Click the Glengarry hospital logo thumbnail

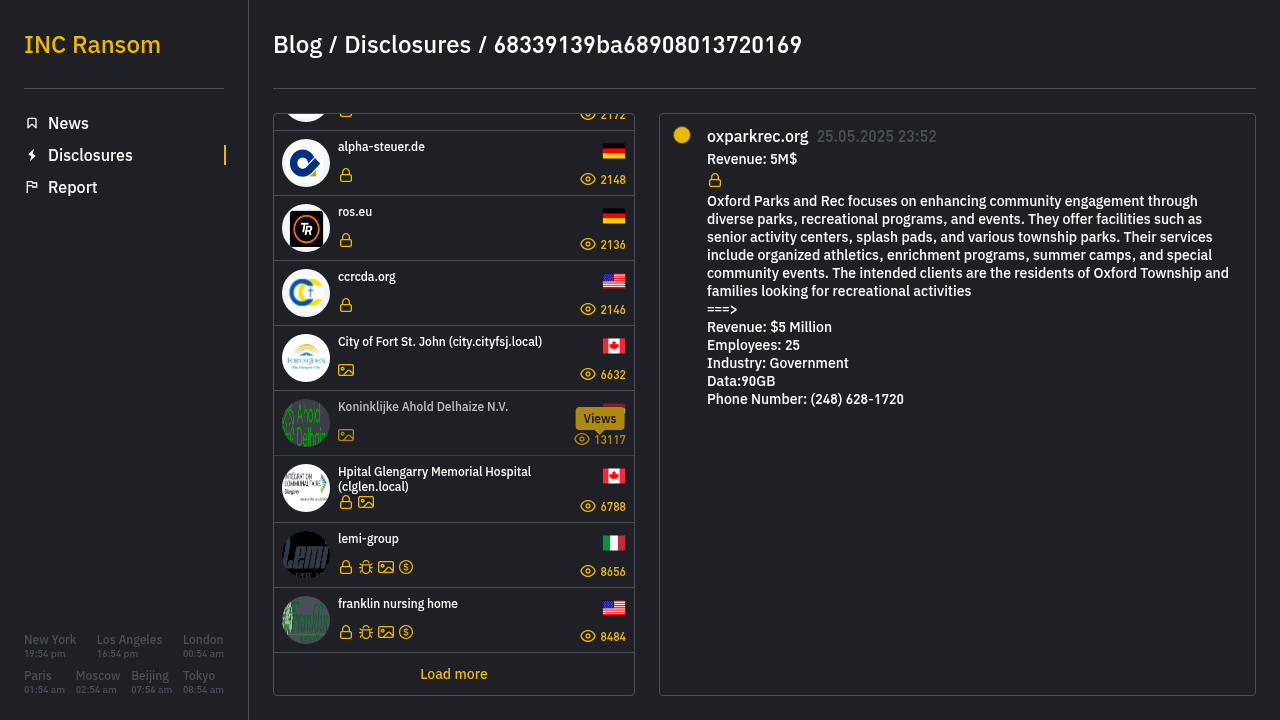click(306, 488)
